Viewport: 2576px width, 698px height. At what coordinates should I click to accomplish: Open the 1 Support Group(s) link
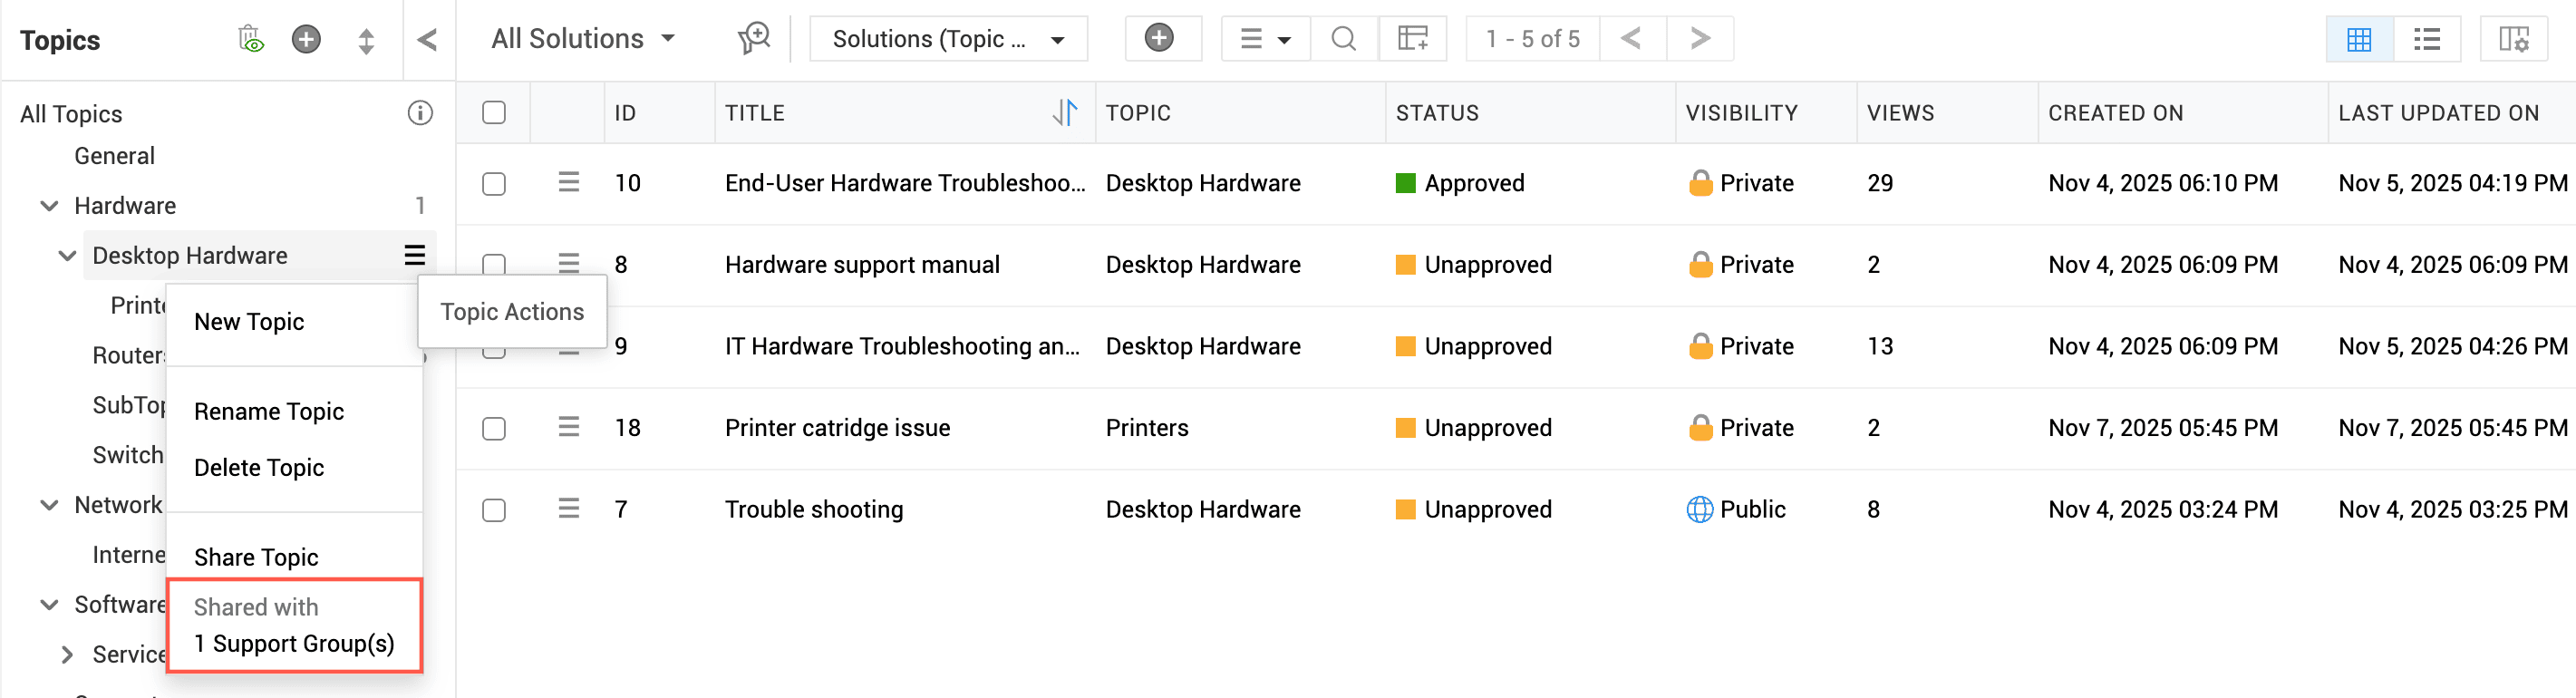coord(294,643)
